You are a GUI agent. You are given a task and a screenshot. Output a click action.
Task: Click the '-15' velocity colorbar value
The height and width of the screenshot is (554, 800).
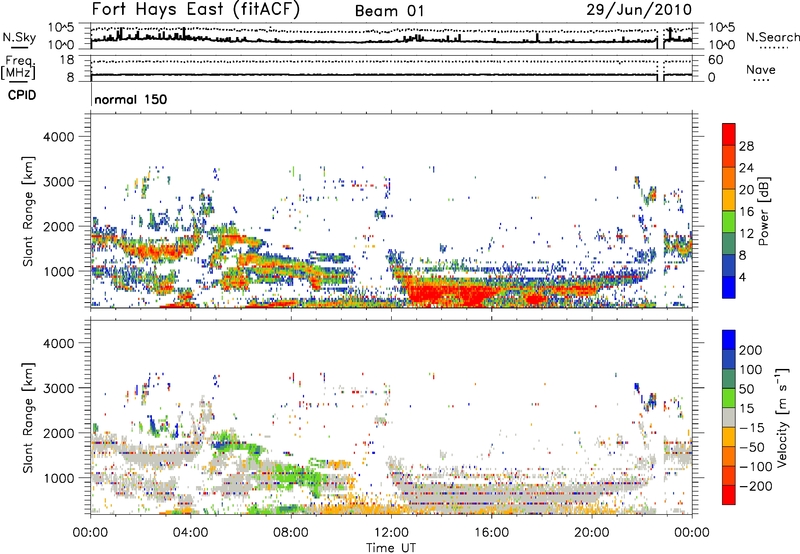[751, 428]
